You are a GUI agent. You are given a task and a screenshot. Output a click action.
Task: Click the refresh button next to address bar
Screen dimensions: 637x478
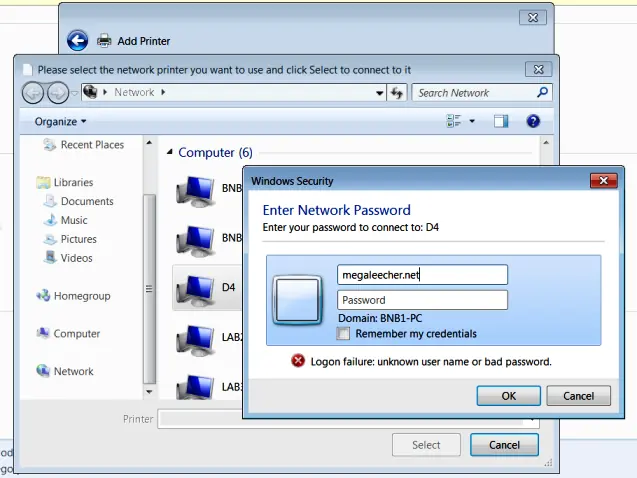tap(396, 93)
